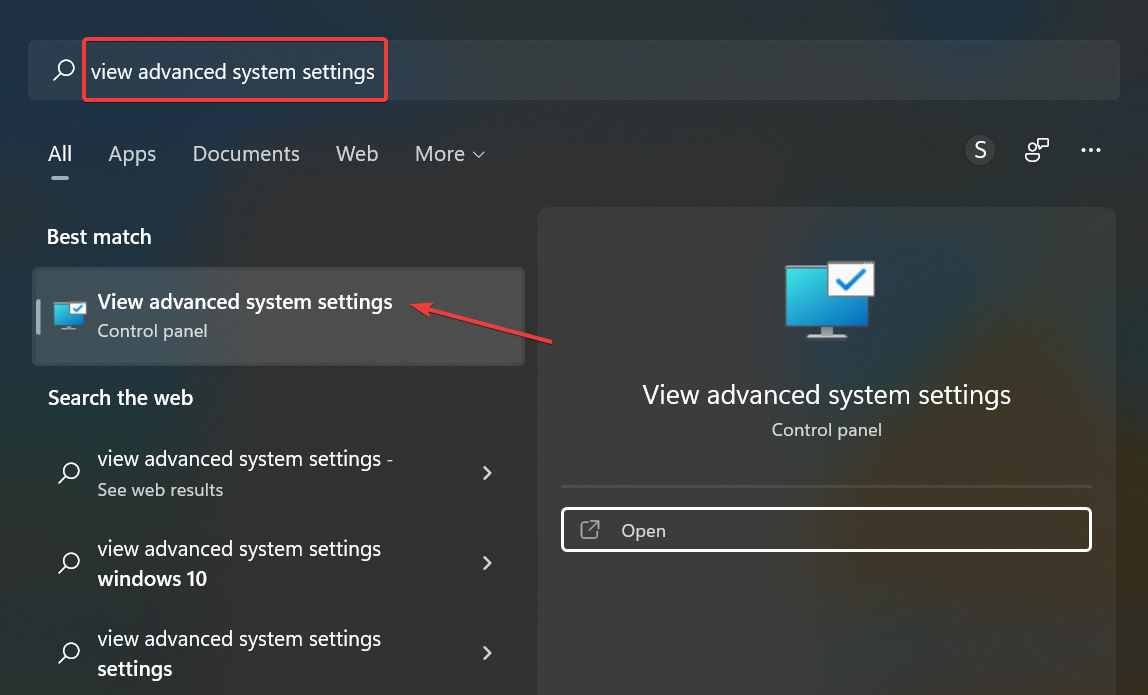The height and width of the screenshot is (695, 1148).
Task: Expand the 'See web results' suggestion chevron
Action: 487,473
